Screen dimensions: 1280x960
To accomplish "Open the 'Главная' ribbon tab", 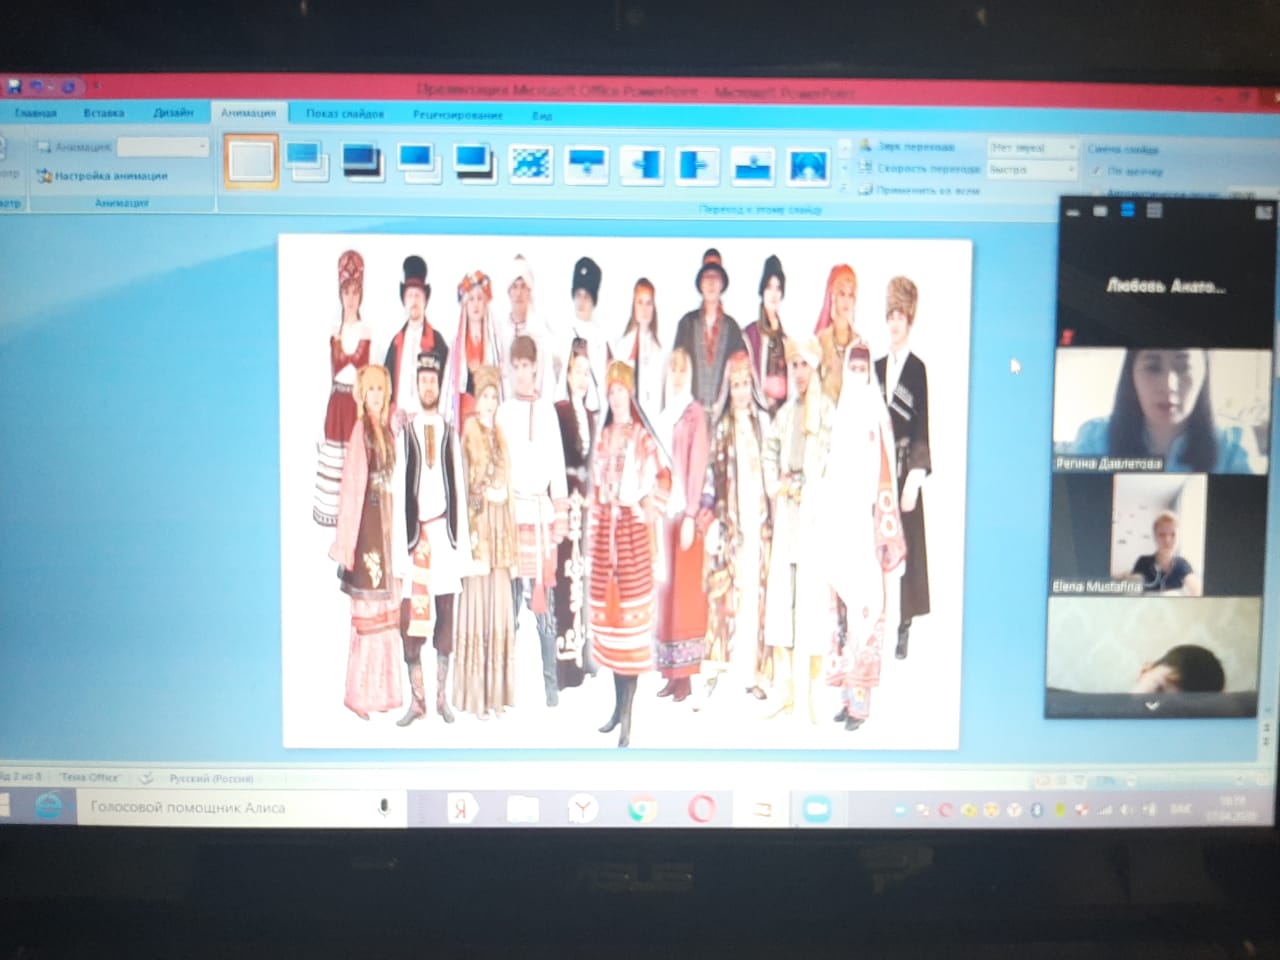I will [36, 113].
